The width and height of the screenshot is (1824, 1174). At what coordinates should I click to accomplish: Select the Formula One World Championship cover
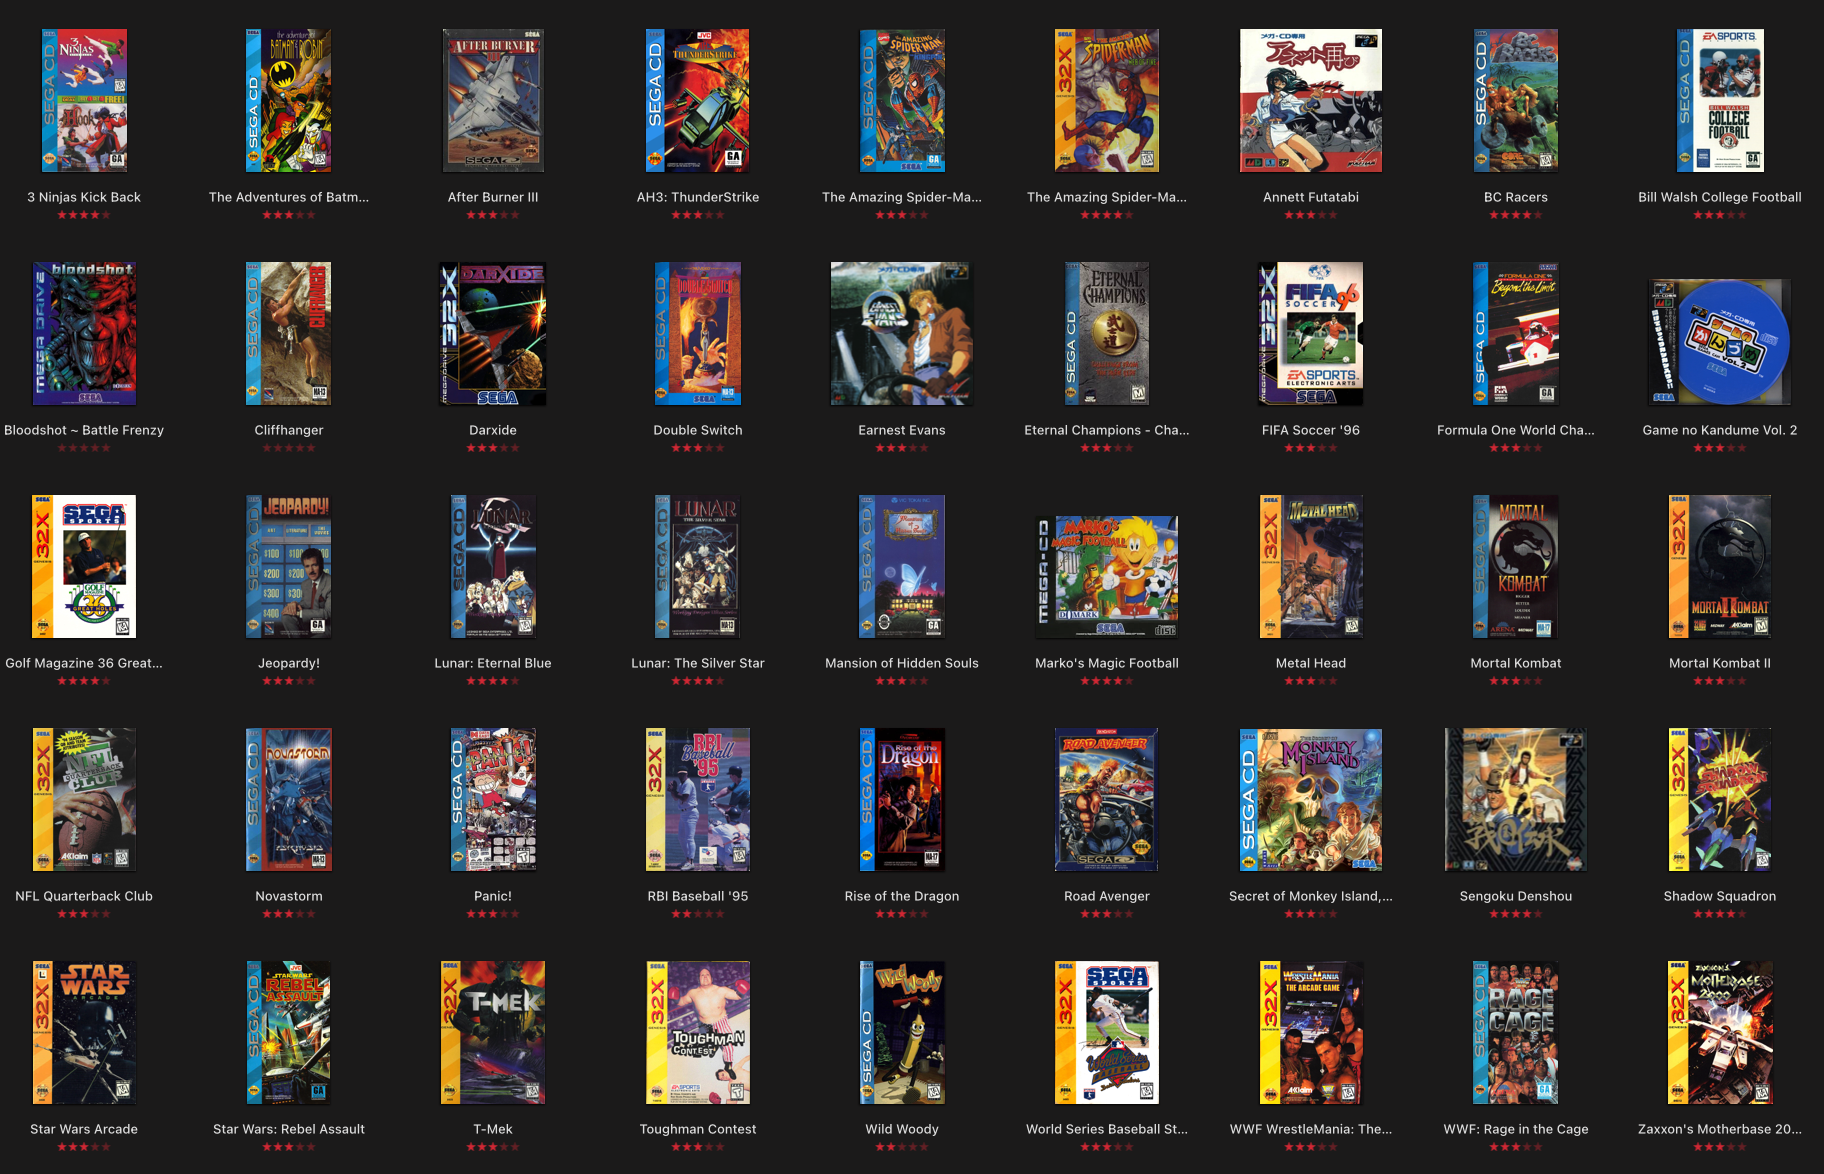pyautogui.click(x=1516, y=333)
